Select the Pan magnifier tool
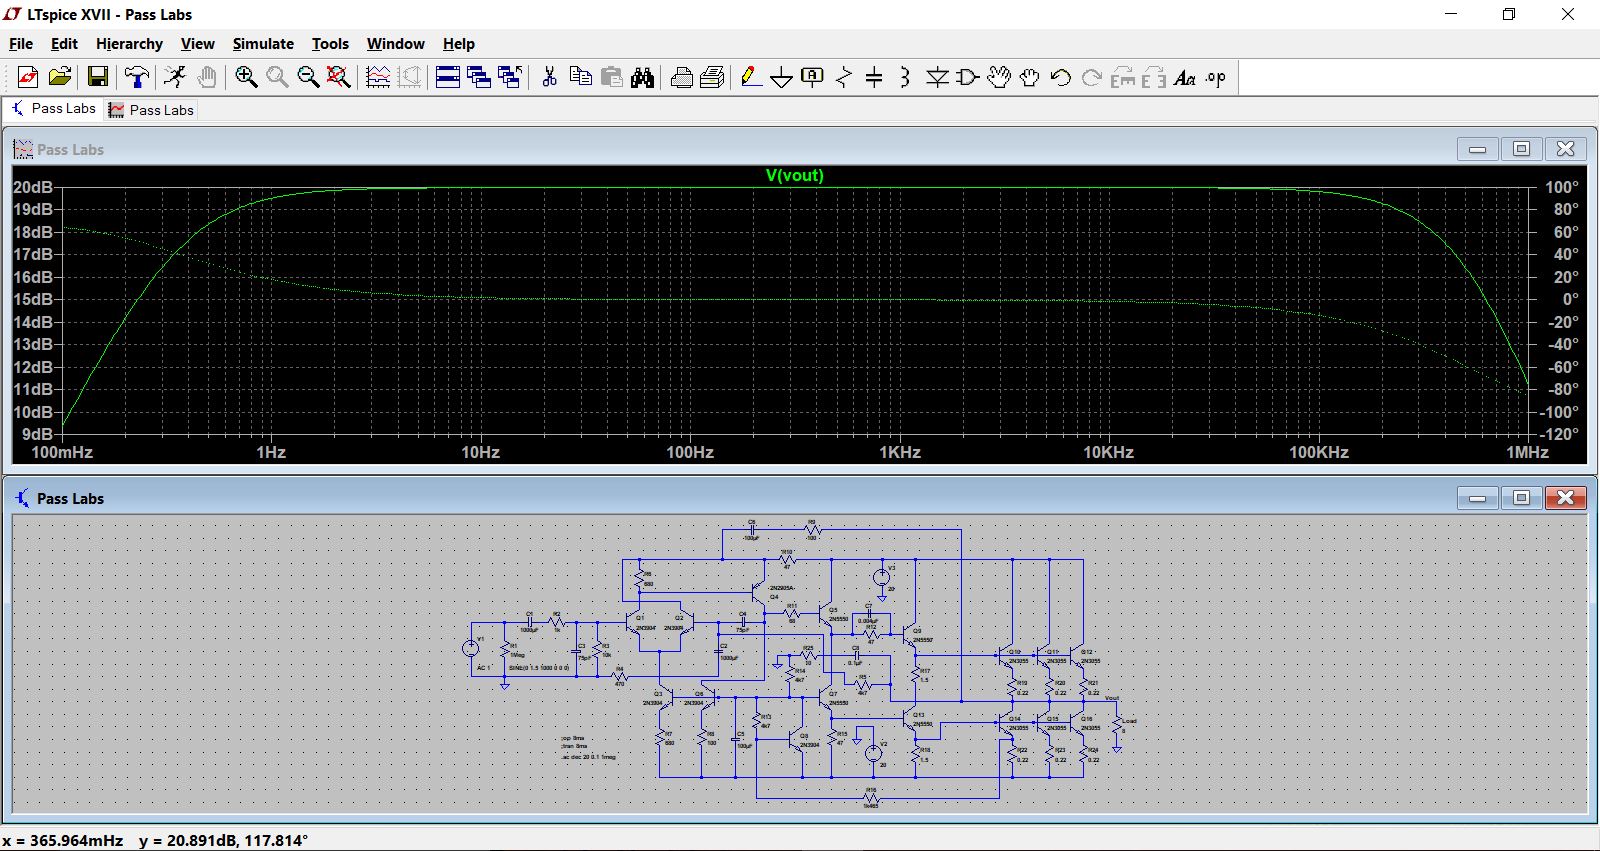The height and width of the screenshot is (851, 1600). (x=277, y=77)
